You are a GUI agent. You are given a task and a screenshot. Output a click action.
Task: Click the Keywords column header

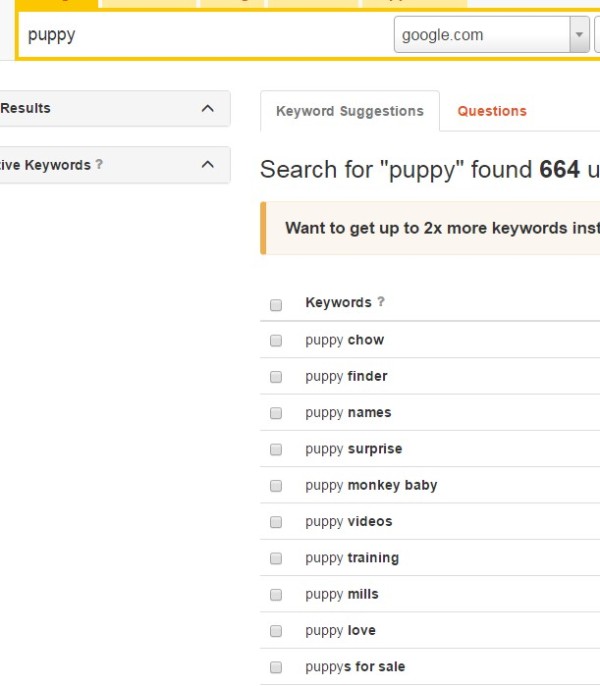click(x=338, y=303)
